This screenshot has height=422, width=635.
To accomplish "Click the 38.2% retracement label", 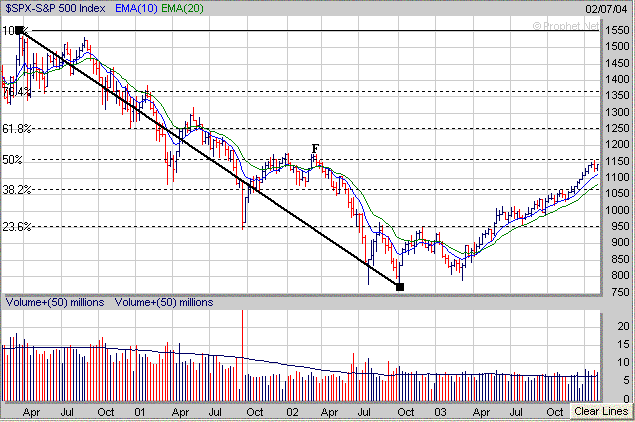I will click(x=17, y=190).
